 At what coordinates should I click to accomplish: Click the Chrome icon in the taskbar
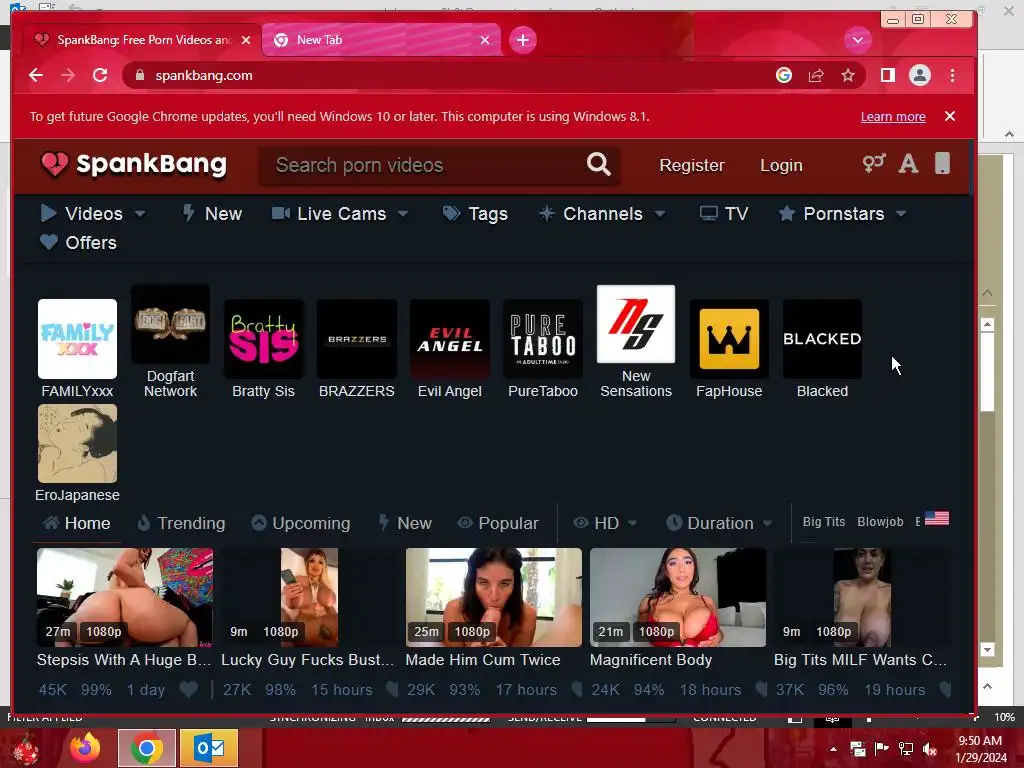click(147, 748)
